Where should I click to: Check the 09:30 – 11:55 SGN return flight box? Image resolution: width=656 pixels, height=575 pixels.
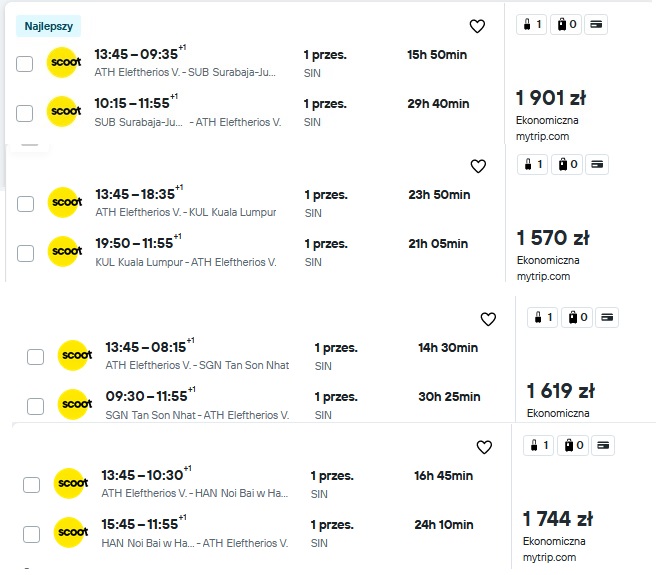click(35, 406)
